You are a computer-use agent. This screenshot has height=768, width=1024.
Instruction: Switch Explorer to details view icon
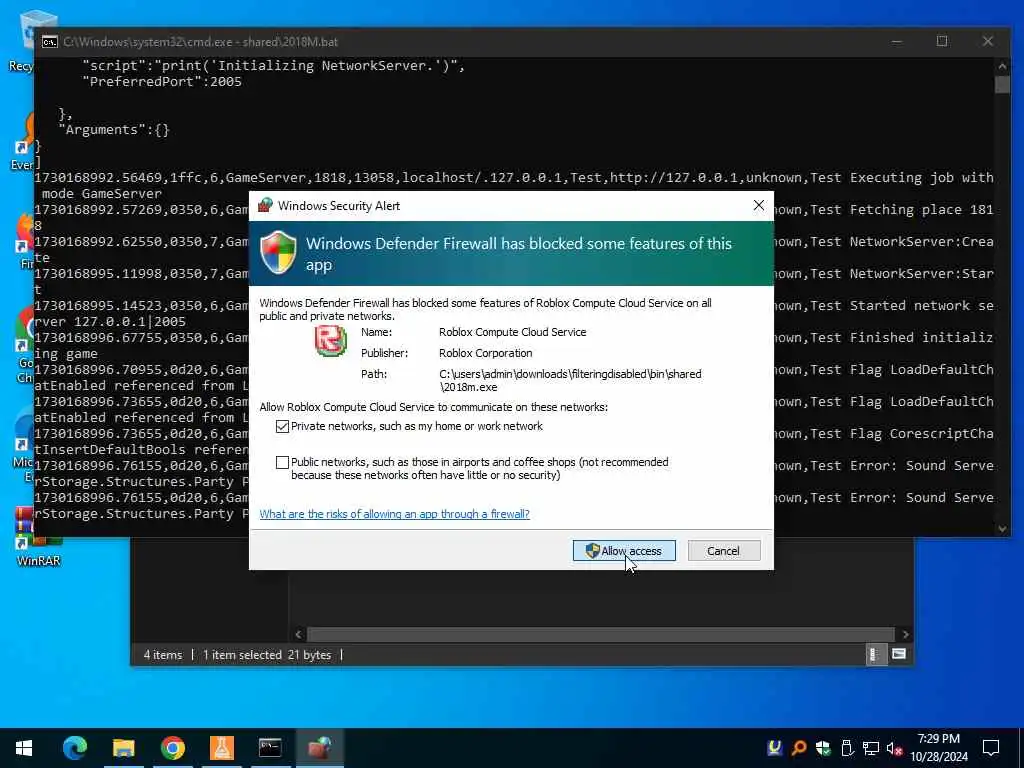pyautogui.click(x=874, y=654)
